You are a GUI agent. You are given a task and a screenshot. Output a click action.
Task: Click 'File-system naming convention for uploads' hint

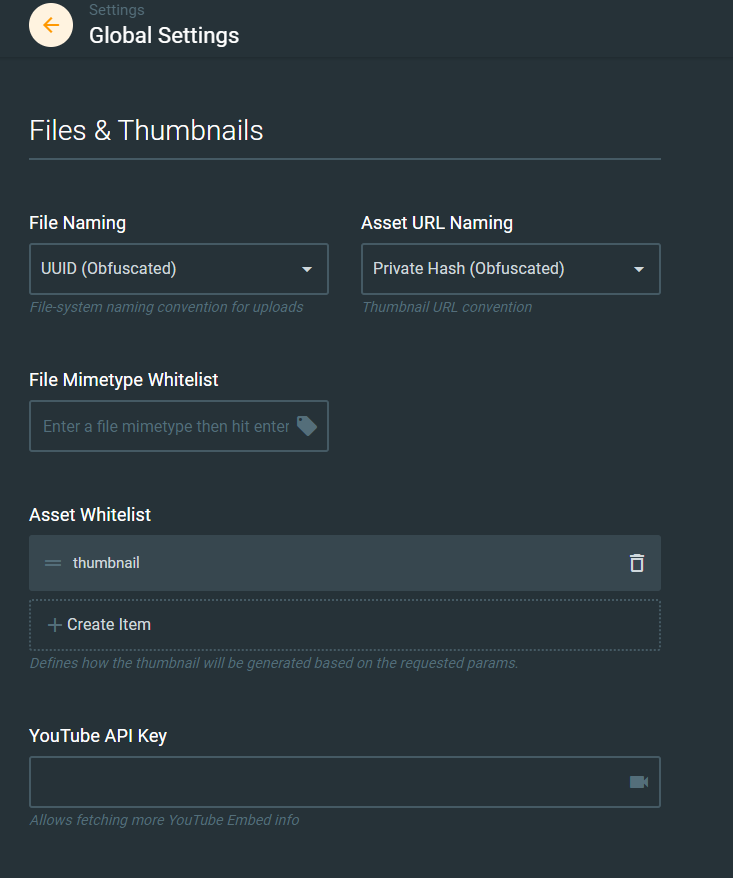[x=166, y=307]
